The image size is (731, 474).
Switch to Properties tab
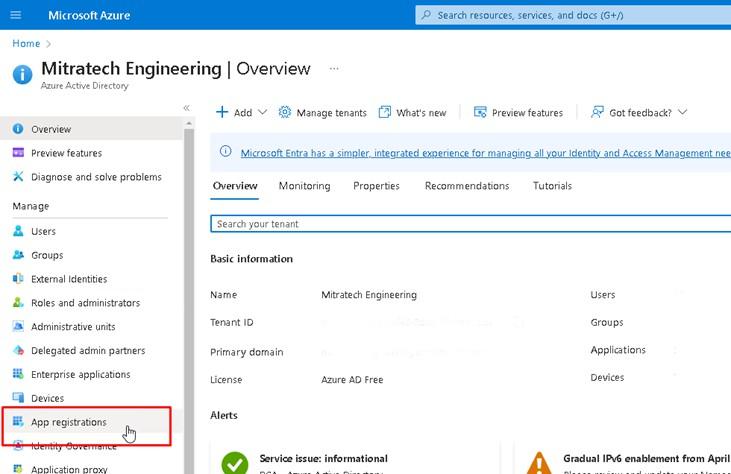click(376, 186)
